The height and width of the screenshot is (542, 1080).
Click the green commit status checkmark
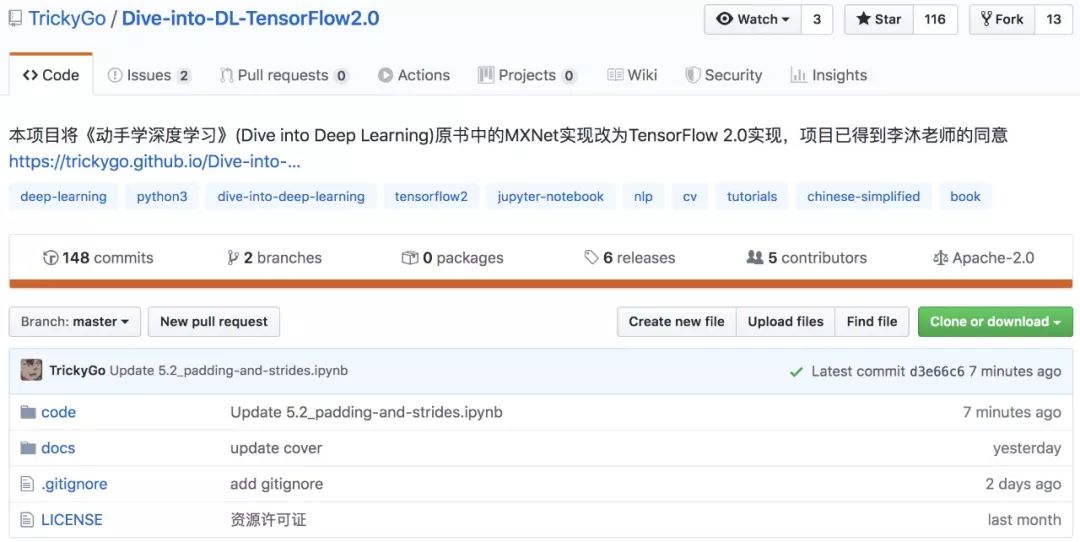[796, 371]
